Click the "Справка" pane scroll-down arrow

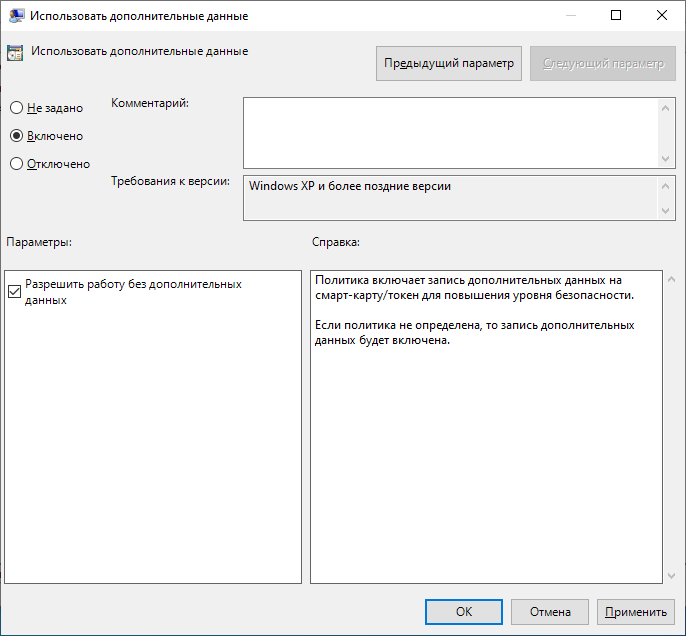coord(670,575)
